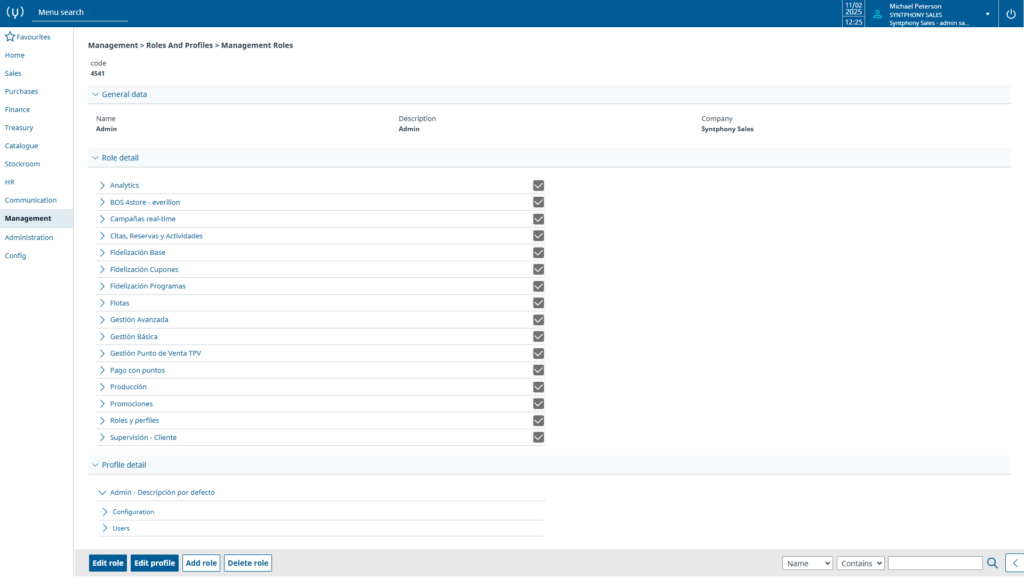Image resolution: width=1024 pixels, height=578 pixels.
Task: Open the Administration menu item
Action: (x=29, y=237)
